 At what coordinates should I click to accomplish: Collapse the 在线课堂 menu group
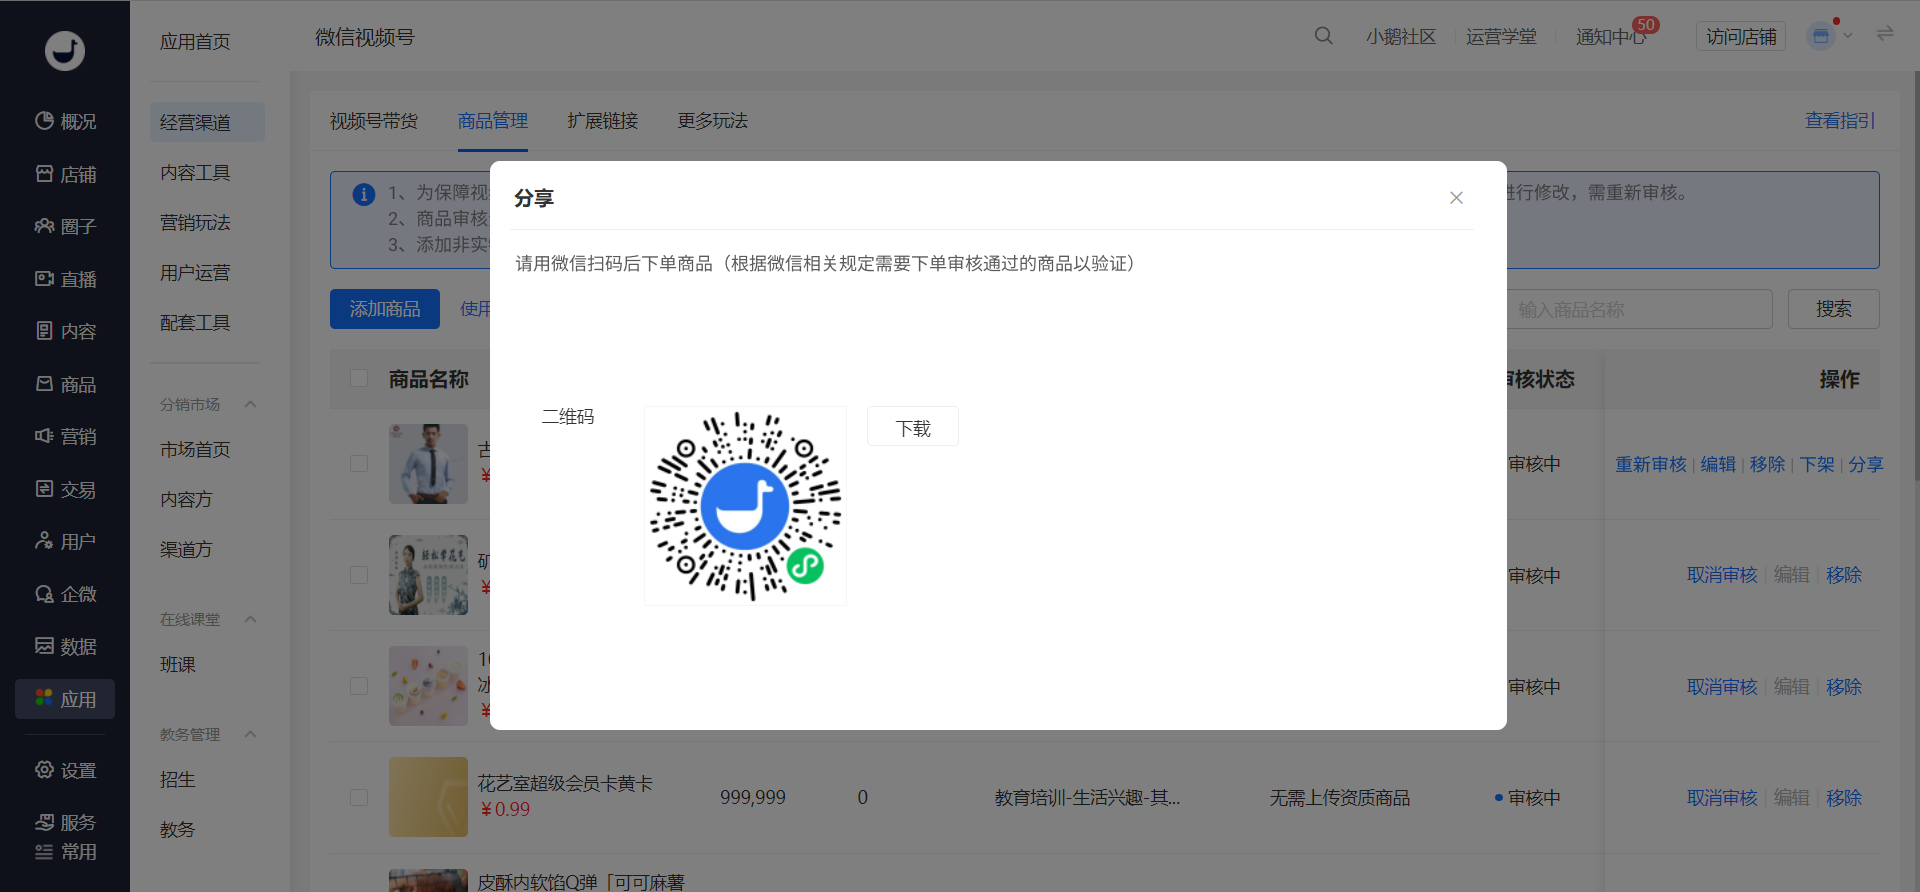pyautogui.click(x=251, y=619)
